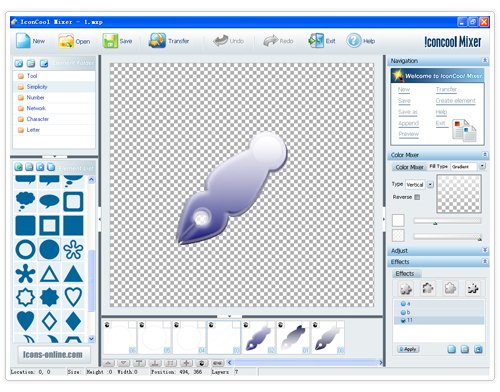This screenshot has height=392, width=500.
Task: Choose the solid triangle shape element
Action: click(73, 274)
